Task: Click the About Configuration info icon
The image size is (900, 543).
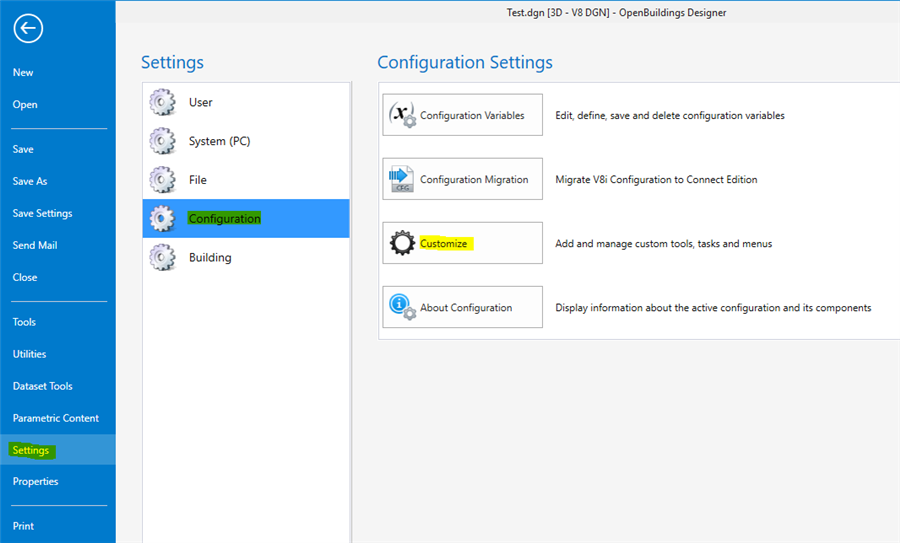Action: click(x=402, y=307)
